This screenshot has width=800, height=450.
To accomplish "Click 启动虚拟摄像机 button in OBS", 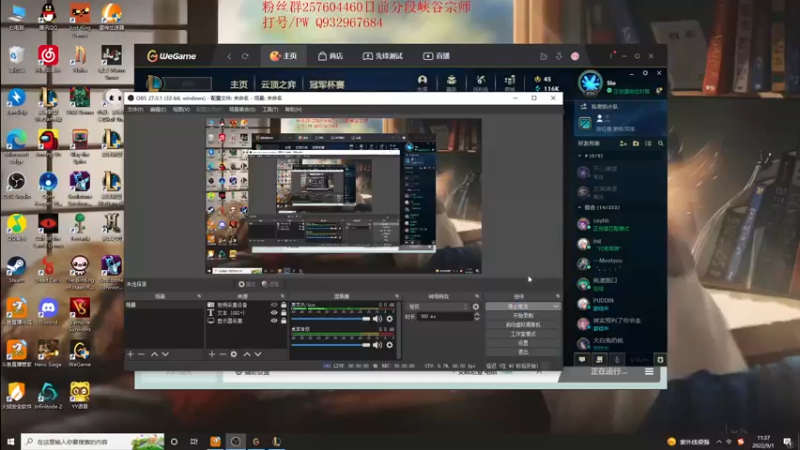I will 523,325.
